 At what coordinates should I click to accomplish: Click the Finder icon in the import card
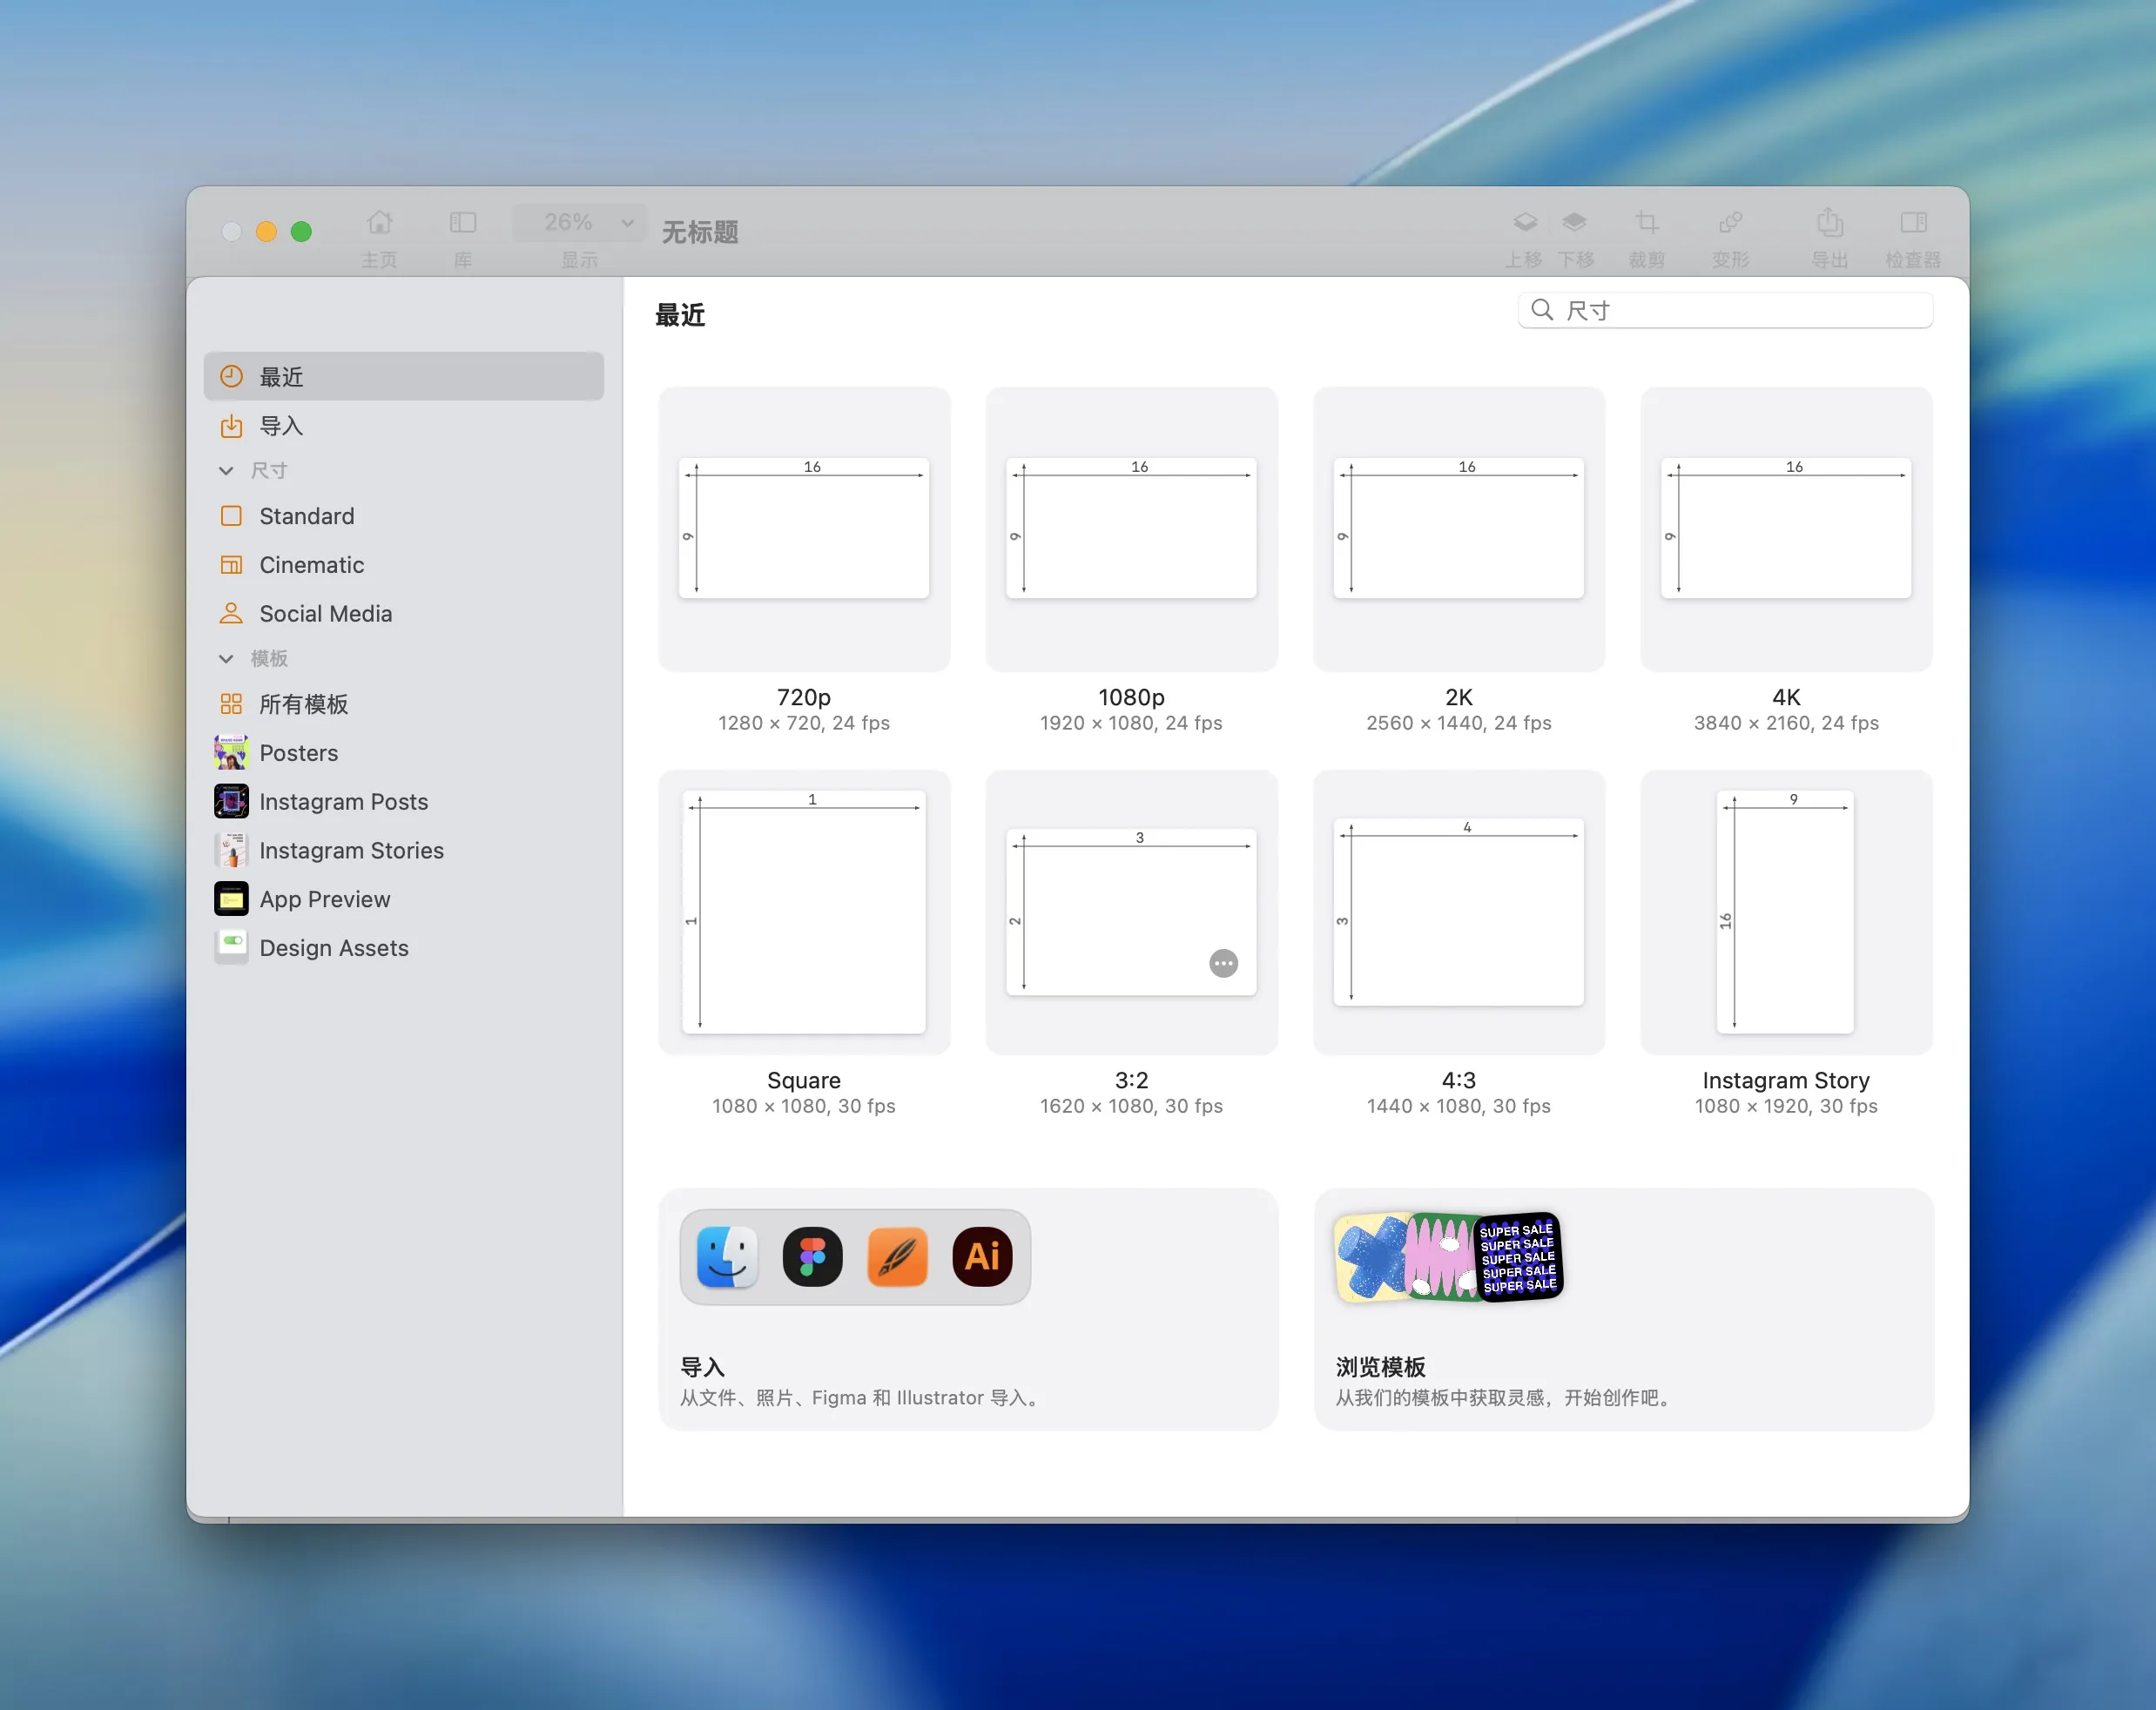click(x=727, y=1257)
